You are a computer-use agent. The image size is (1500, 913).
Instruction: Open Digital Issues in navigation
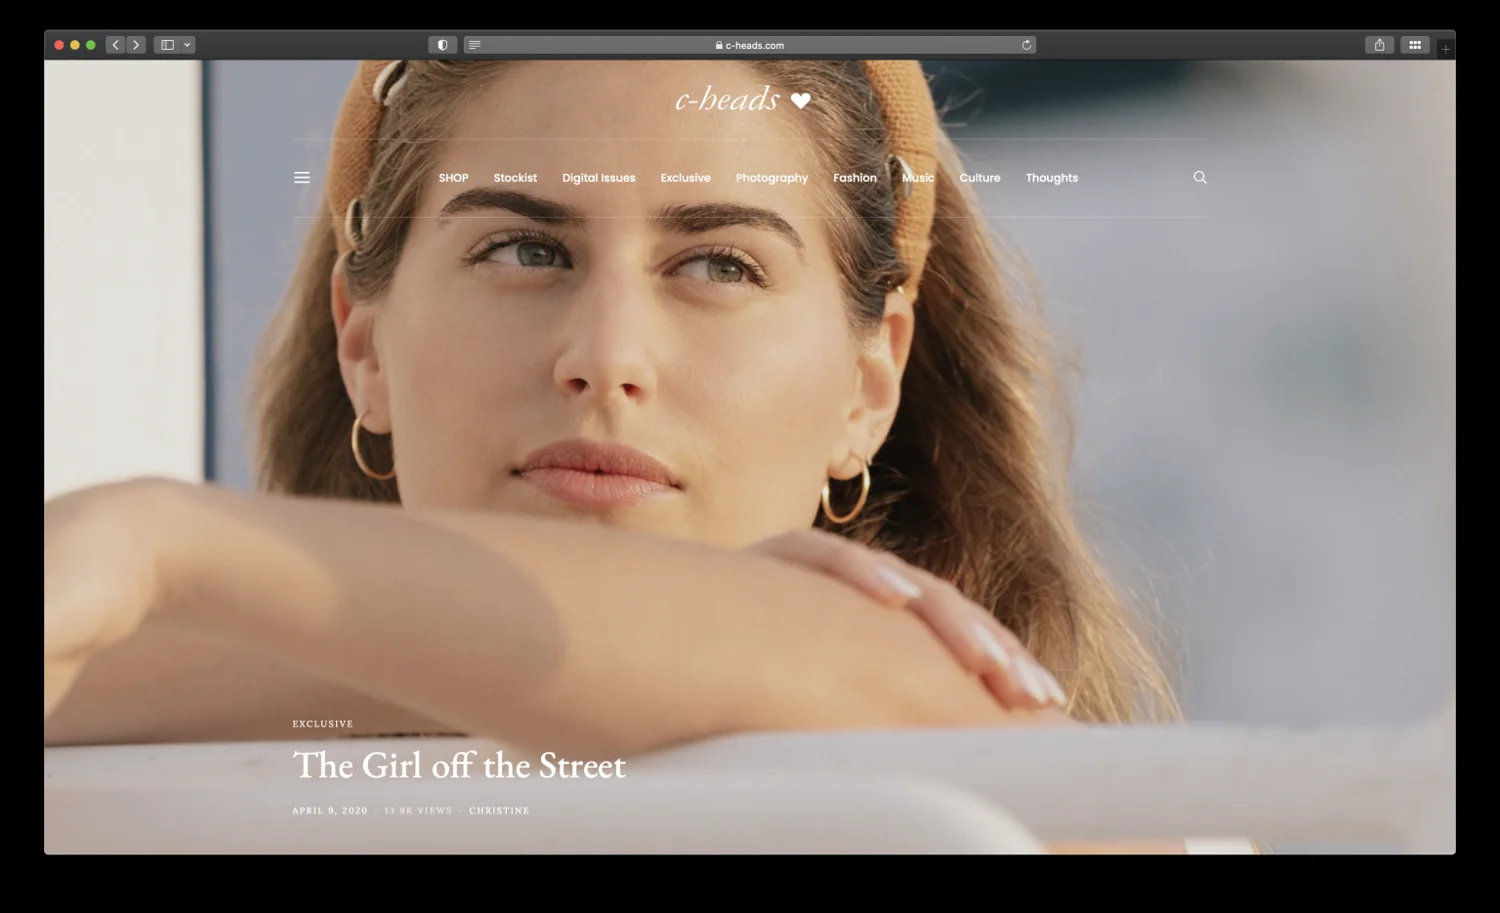(598, 178)
